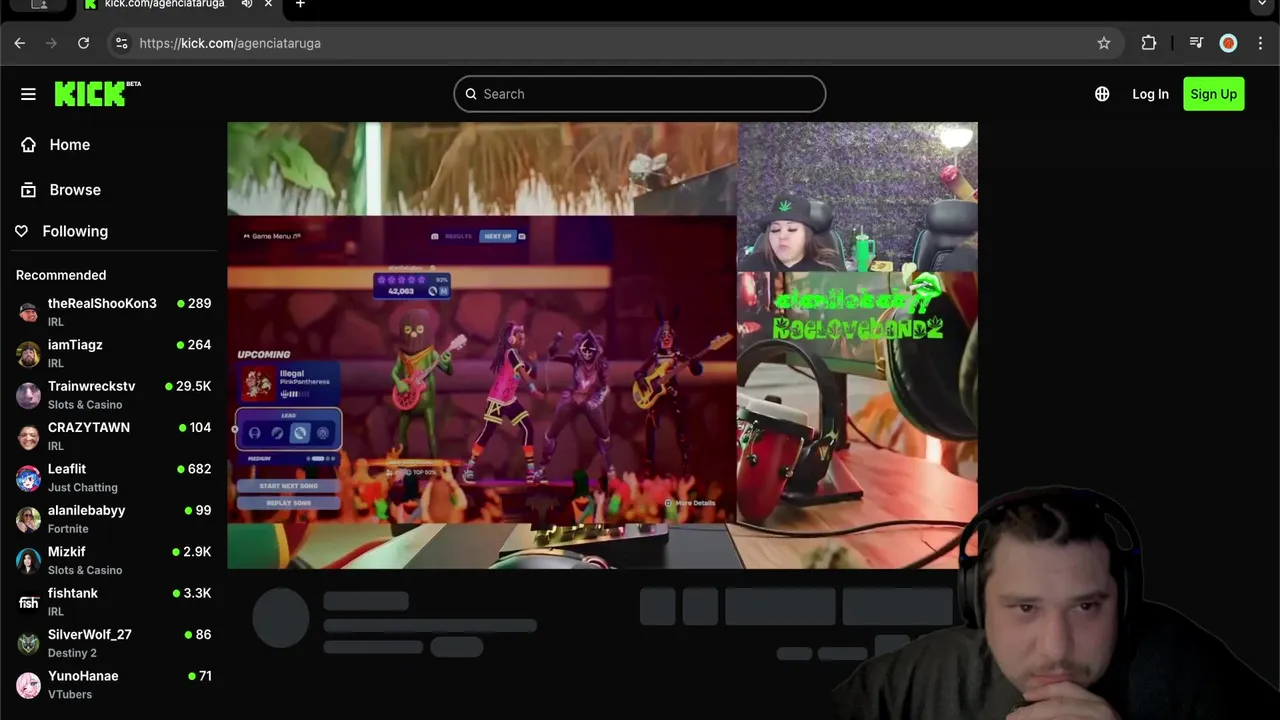Open theRealShooKon3 avatar

[28, 312]
